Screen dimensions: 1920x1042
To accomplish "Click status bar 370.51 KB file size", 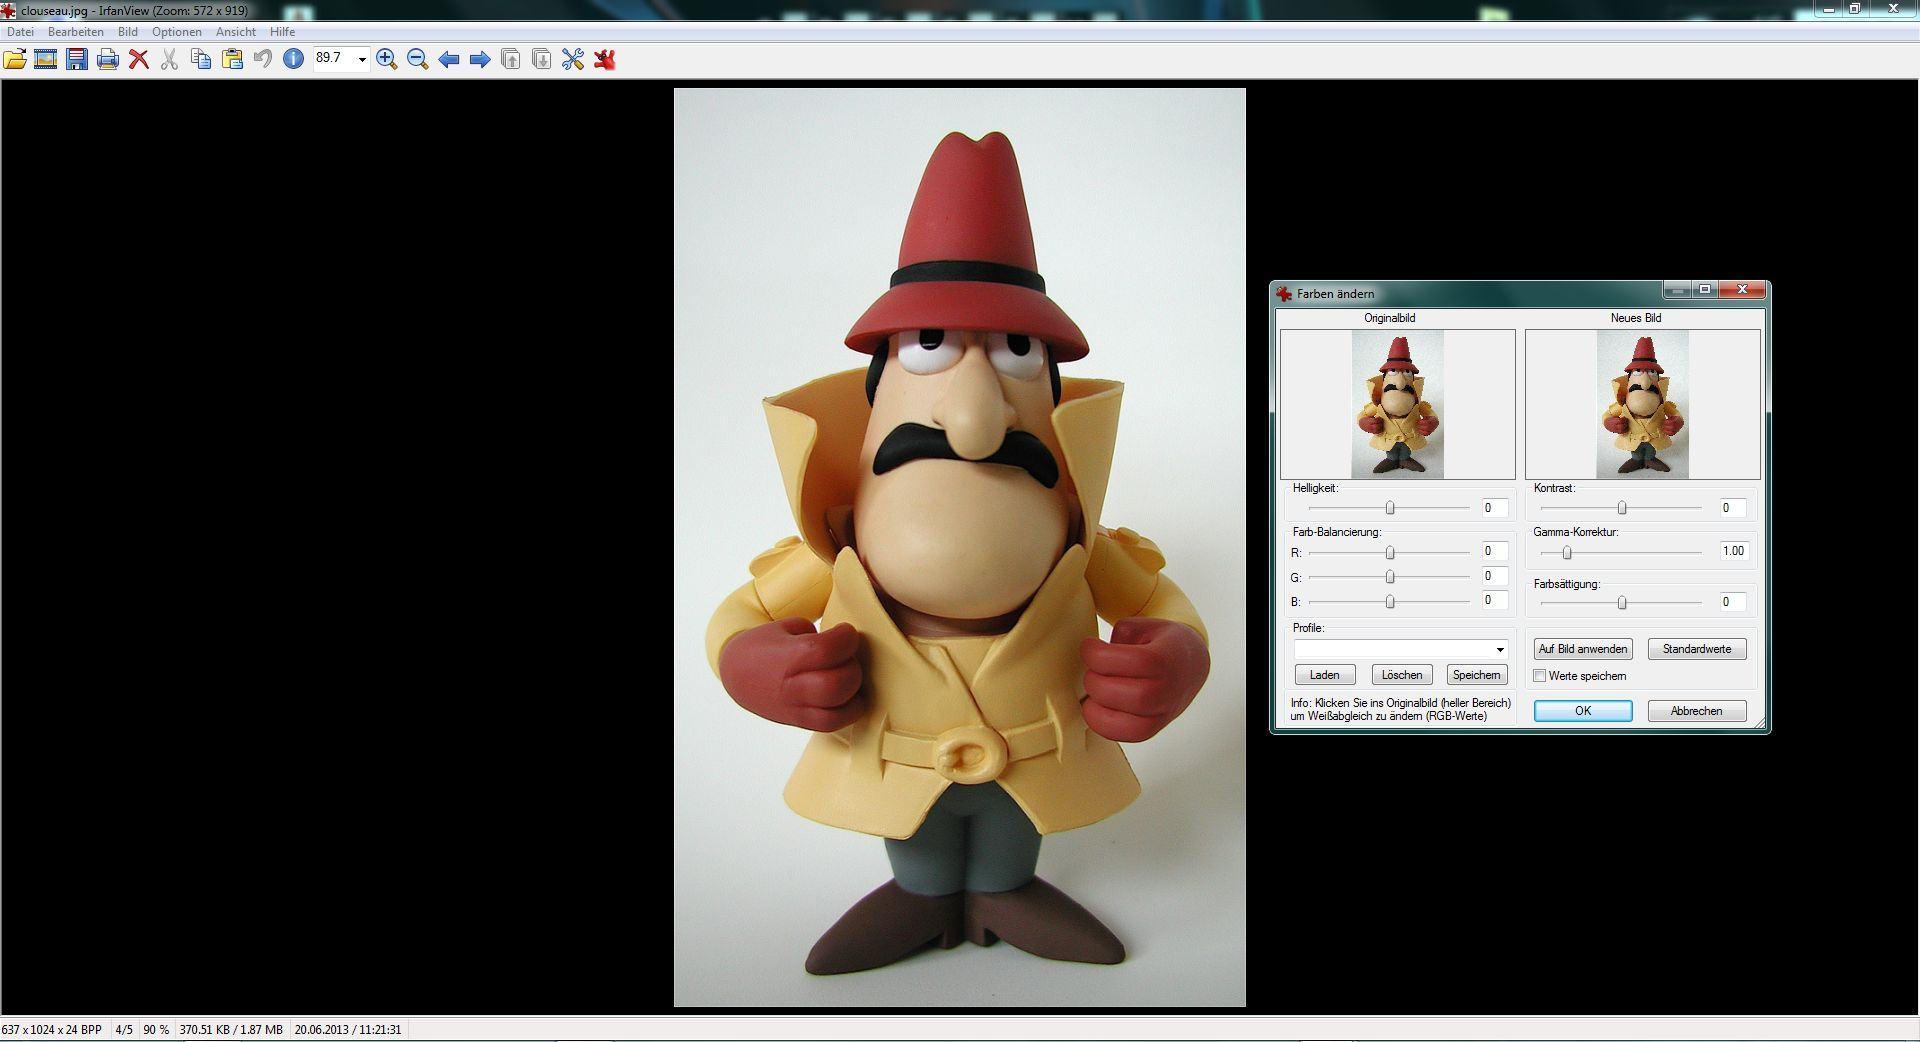I will coord(231,1029).
